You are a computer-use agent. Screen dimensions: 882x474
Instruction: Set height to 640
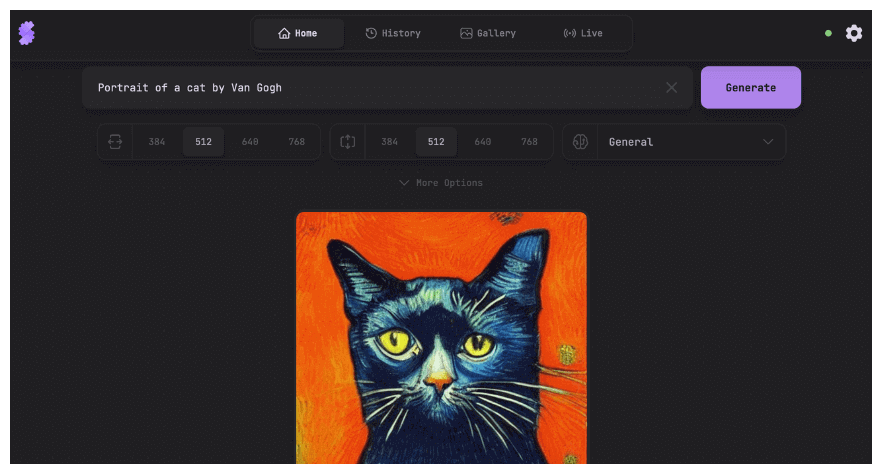[482, 142]
